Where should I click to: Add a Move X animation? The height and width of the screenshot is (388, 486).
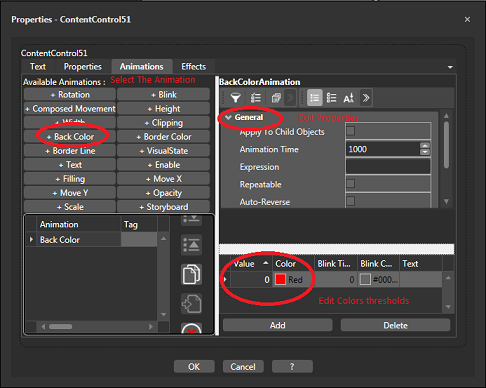(x=163, y=179)
